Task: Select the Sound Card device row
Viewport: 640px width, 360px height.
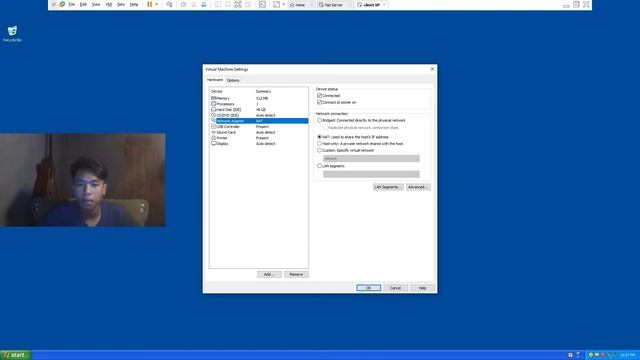Action: pos(259,132)
